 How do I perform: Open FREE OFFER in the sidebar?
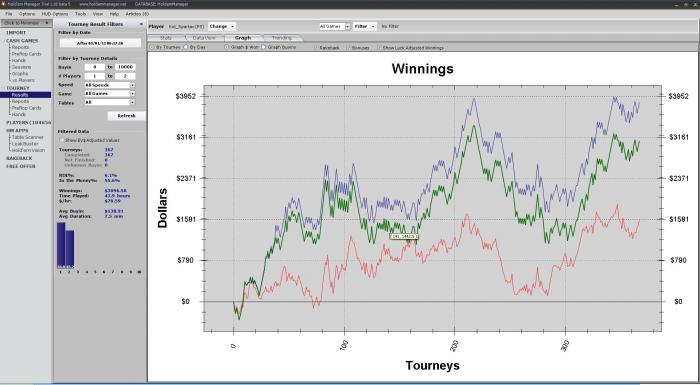click(21, 166)
